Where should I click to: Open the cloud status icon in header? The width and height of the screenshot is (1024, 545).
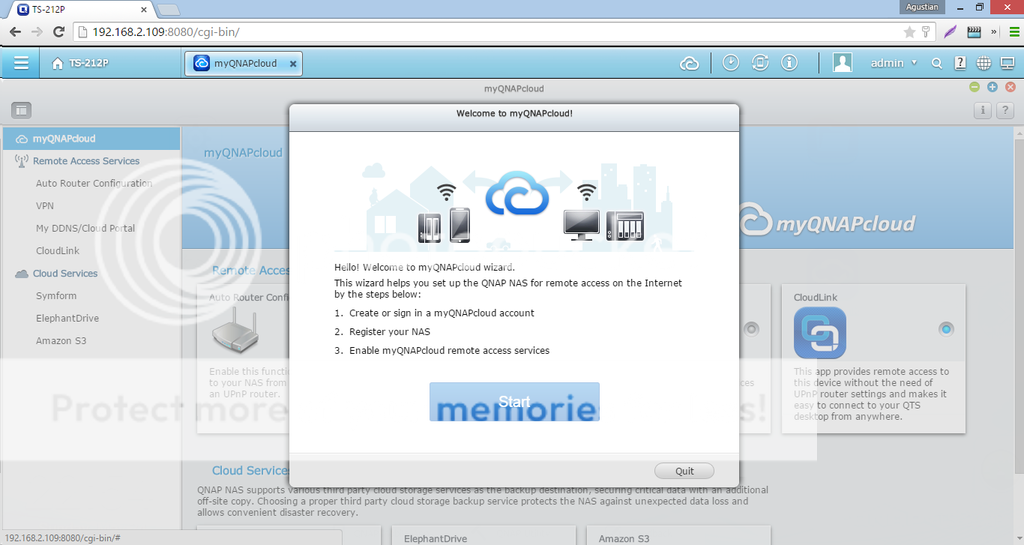coord(689,63)
